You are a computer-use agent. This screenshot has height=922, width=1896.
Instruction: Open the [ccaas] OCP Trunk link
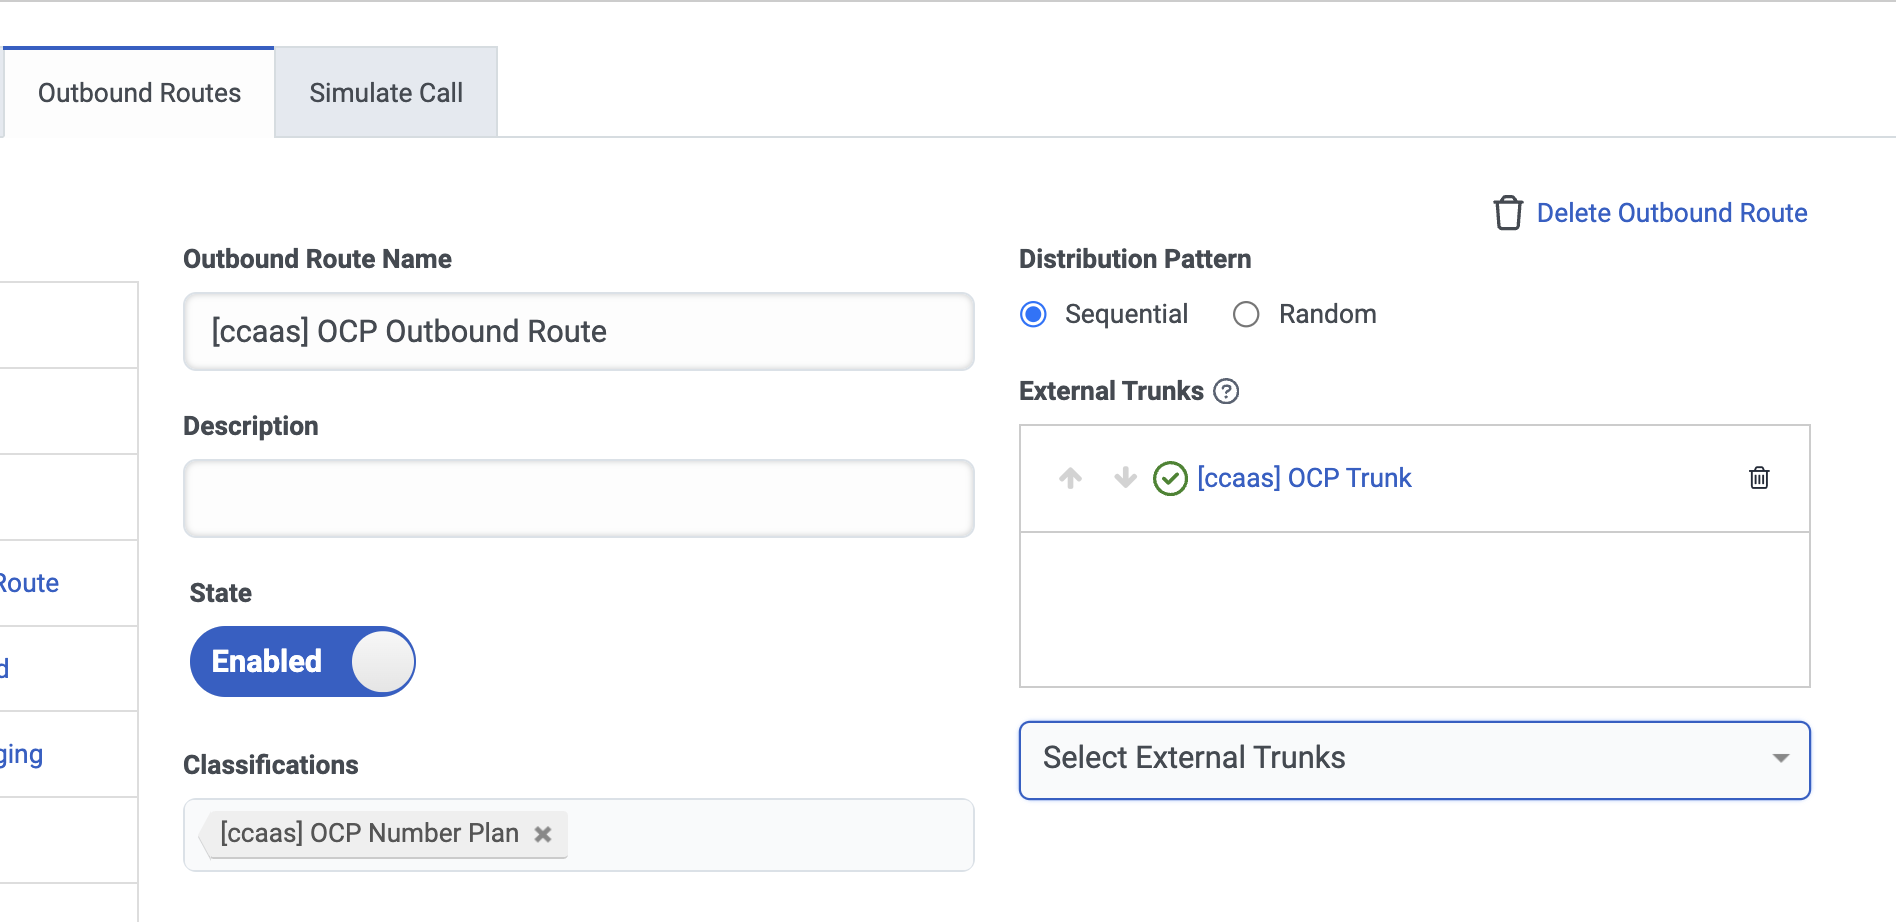(1303, 478)
